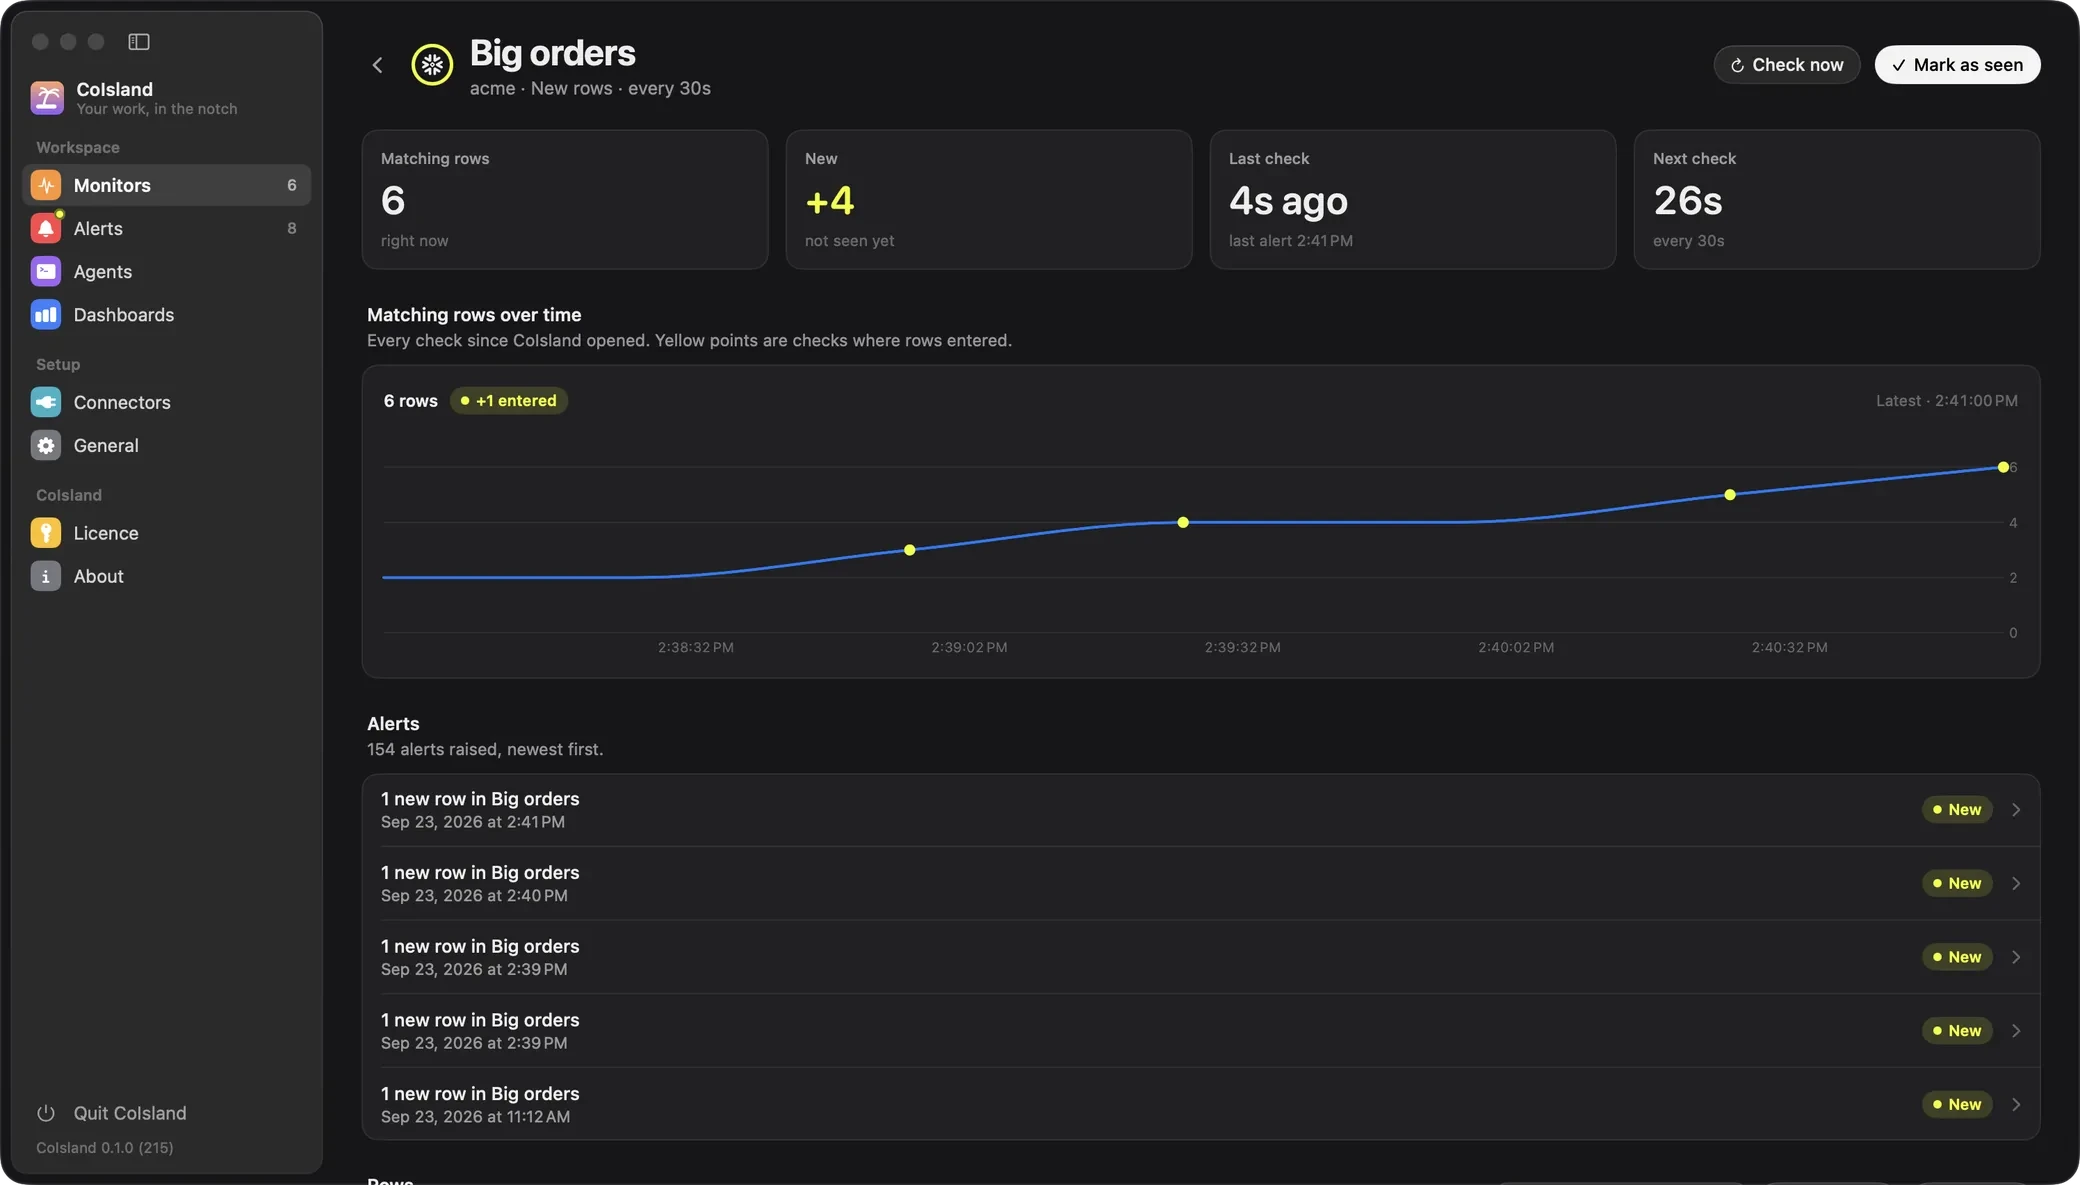This screenshot has width=2080, height=1185.
Task: Click the 2:38:32 PM axis label
Action: tap(696, 648)
